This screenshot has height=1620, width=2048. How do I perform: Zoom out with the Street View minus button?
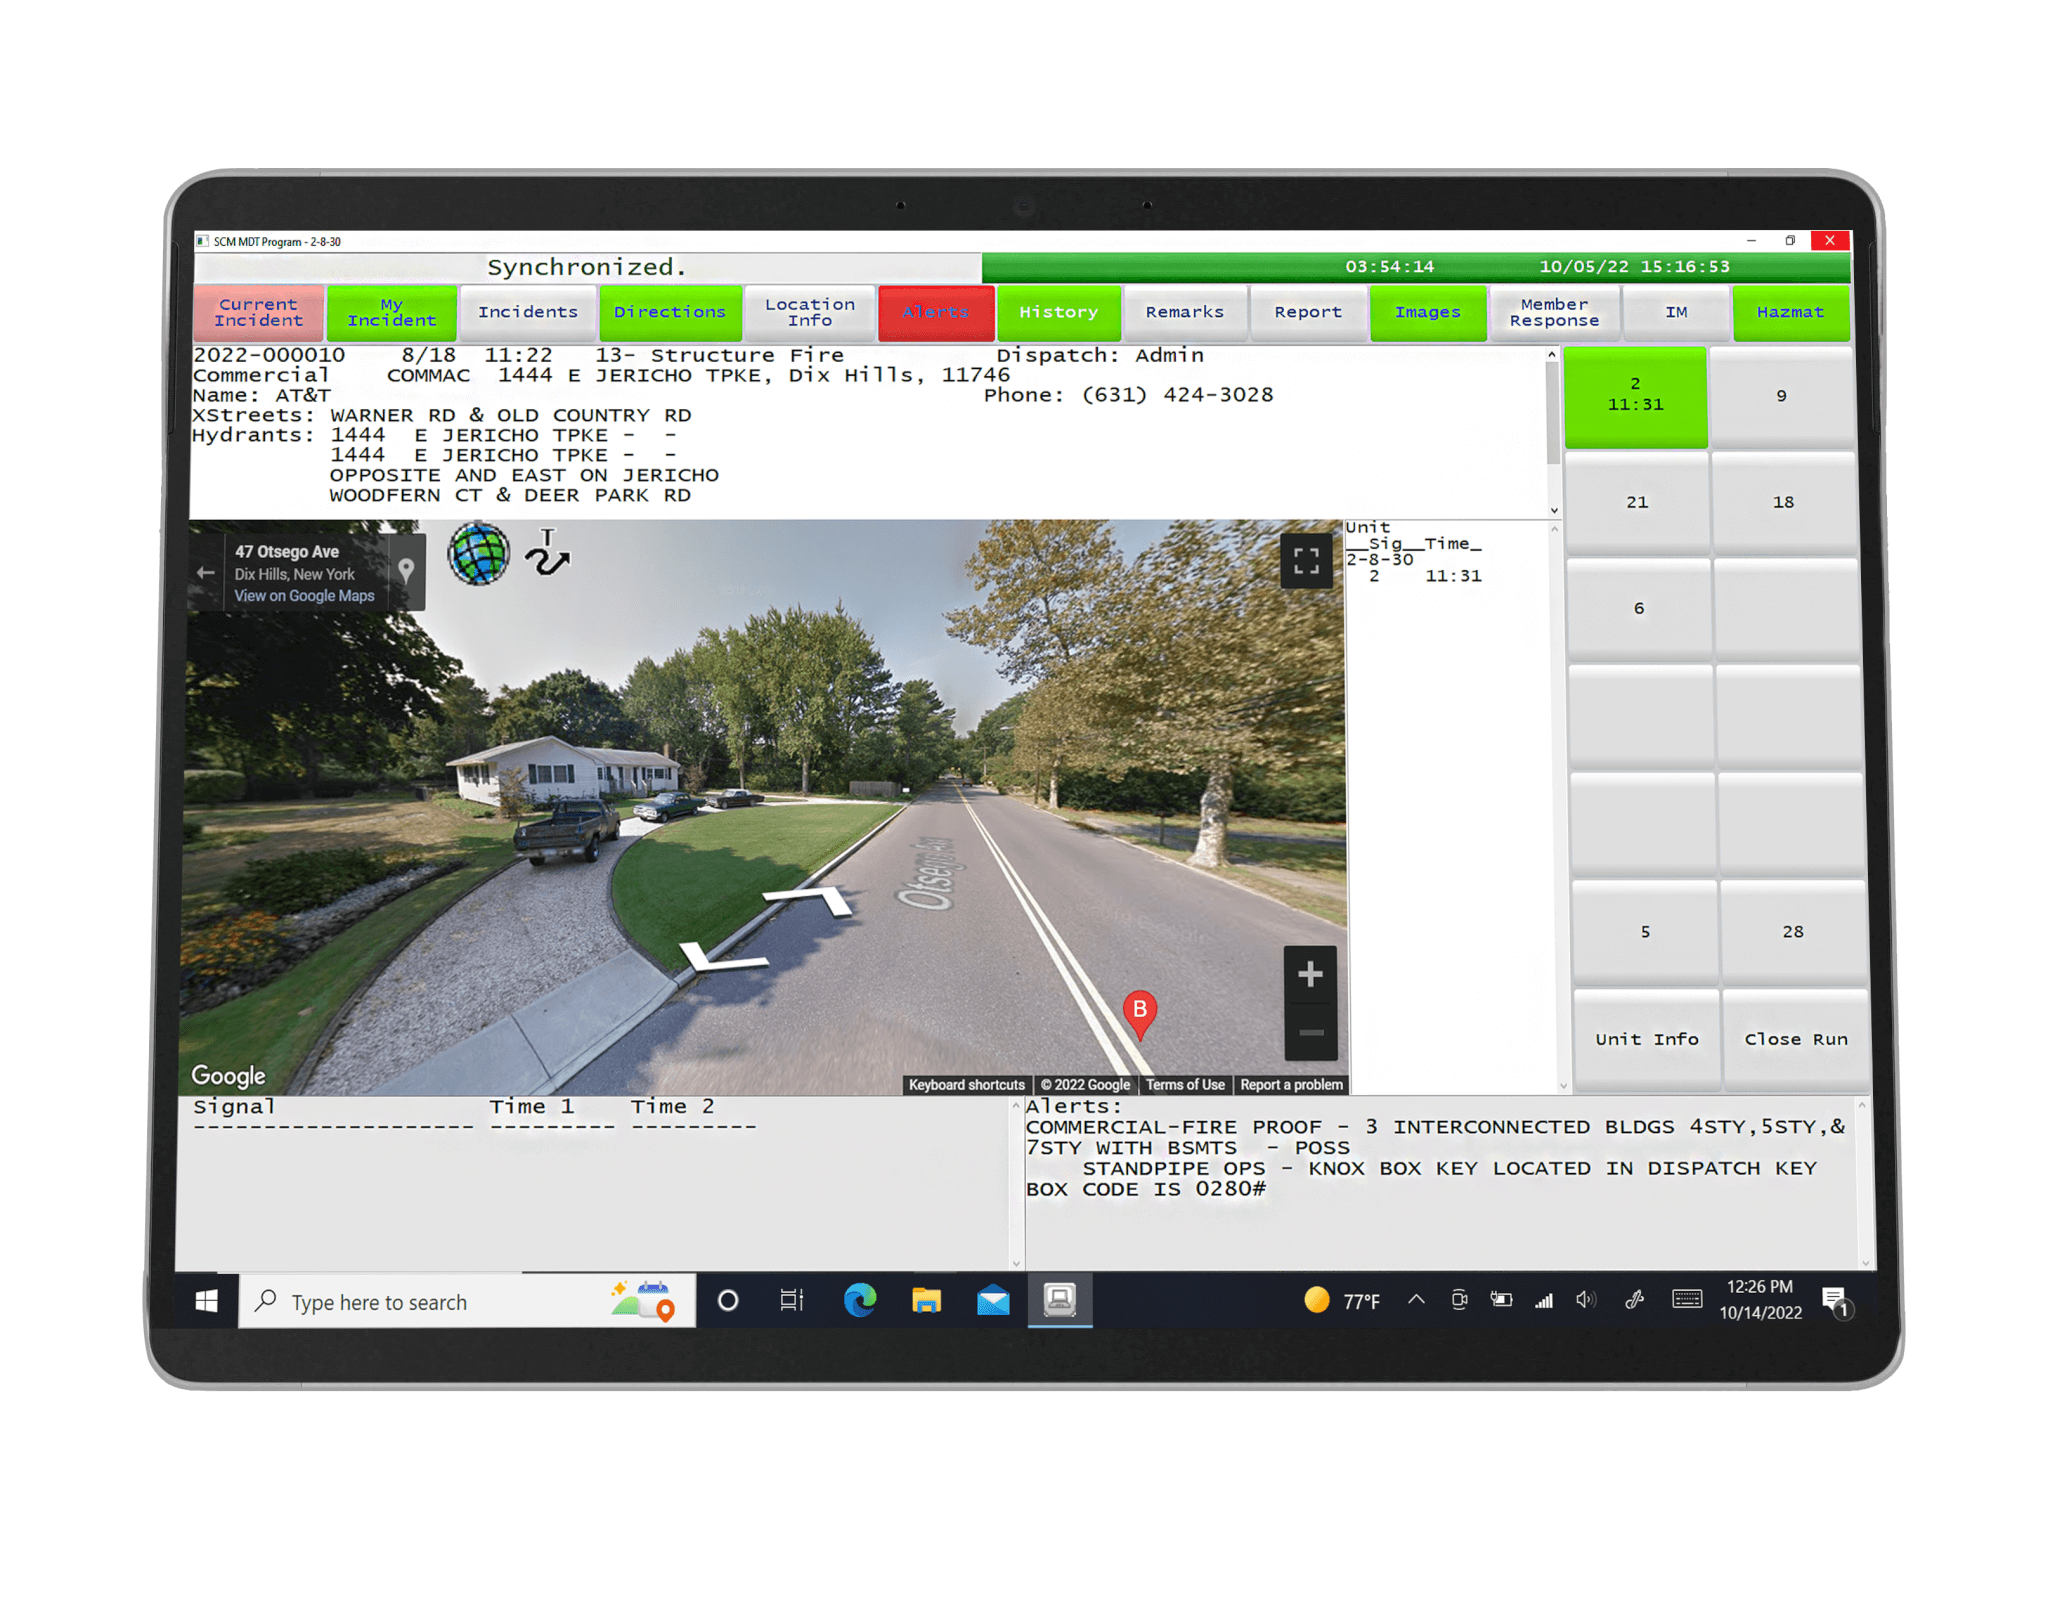click(x=1311, y=1031)
